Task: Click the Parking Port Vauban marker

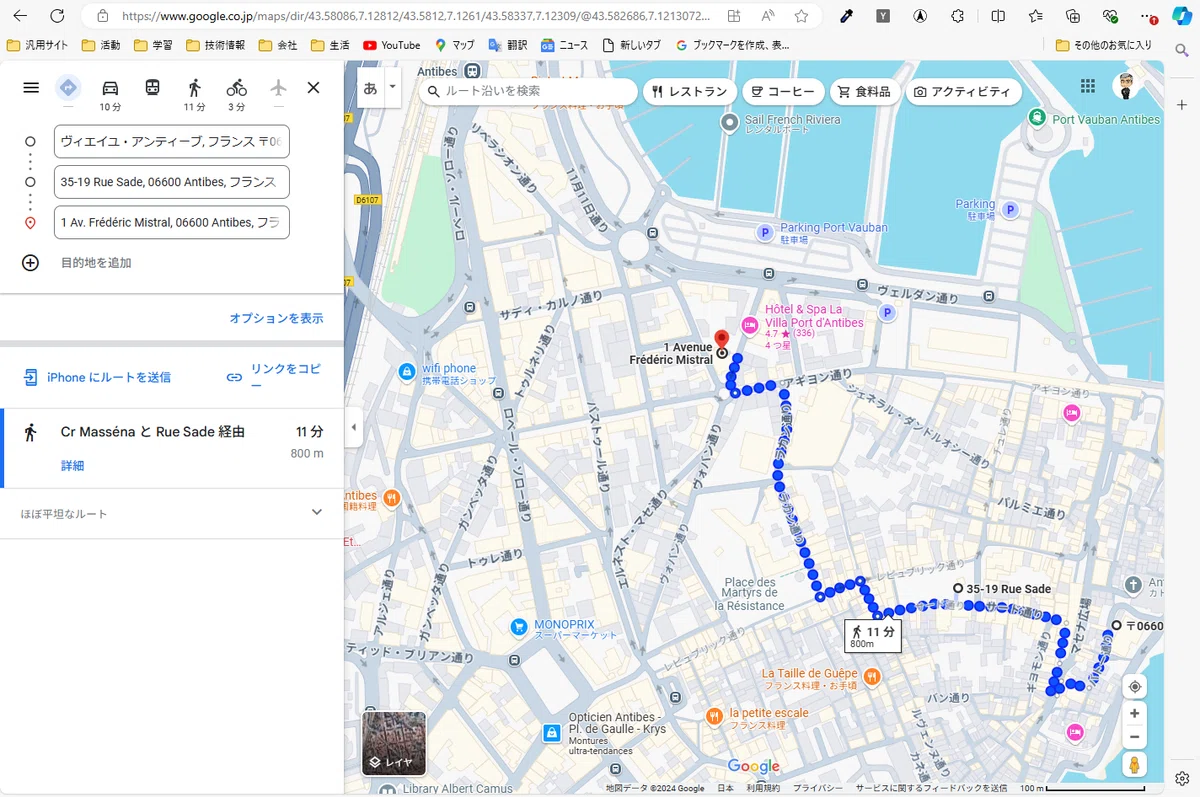Action: (x=765, y=232)
